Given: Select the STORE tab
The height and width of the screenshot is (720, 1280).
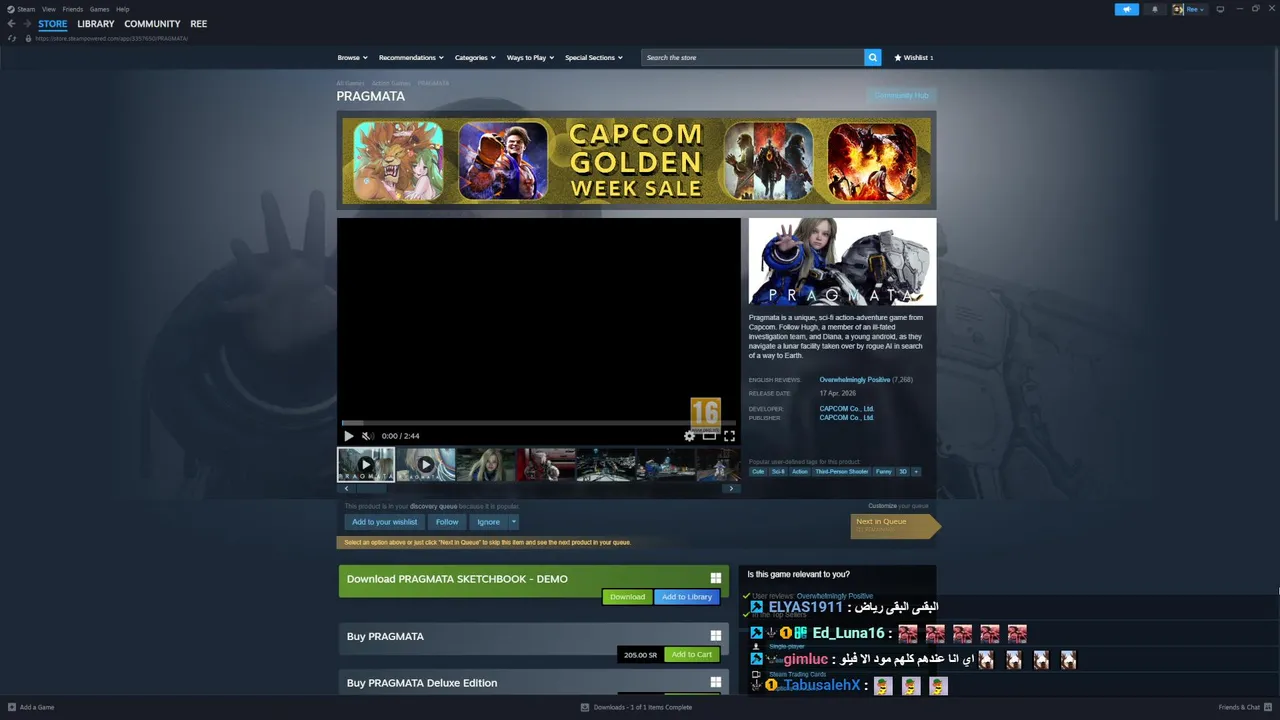Looking at the screenshot, I should pos(53,24).
